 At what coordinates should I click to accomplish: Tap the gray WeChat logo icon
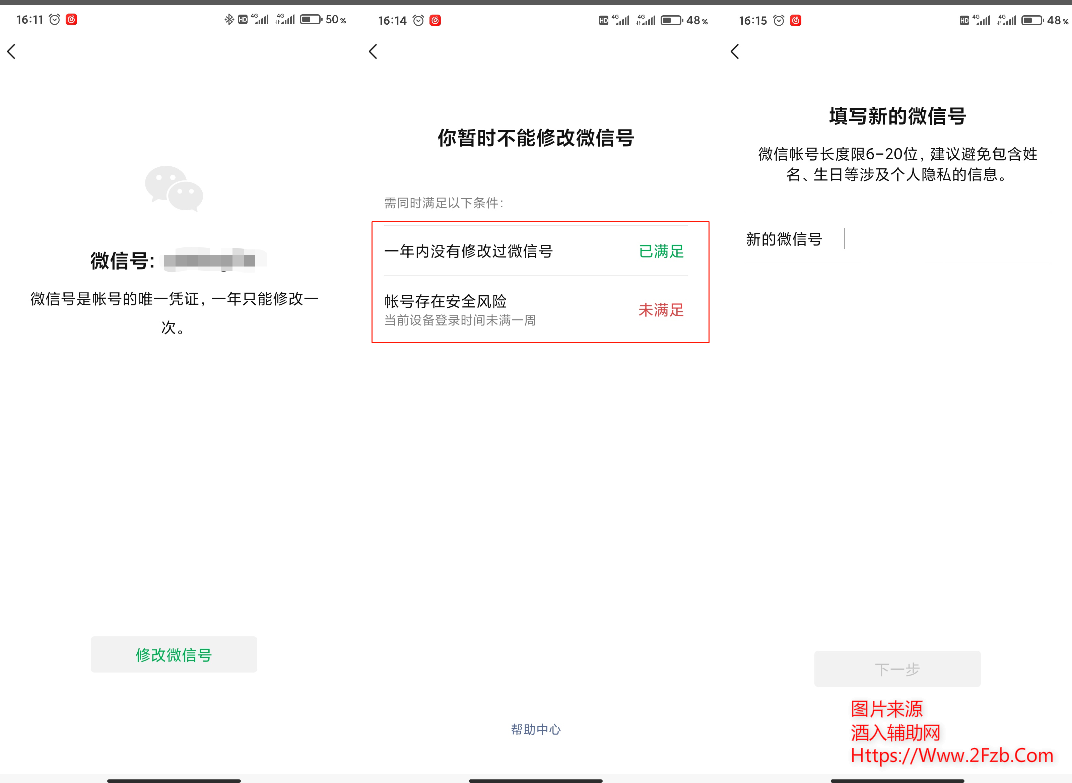tap(174, 188)
